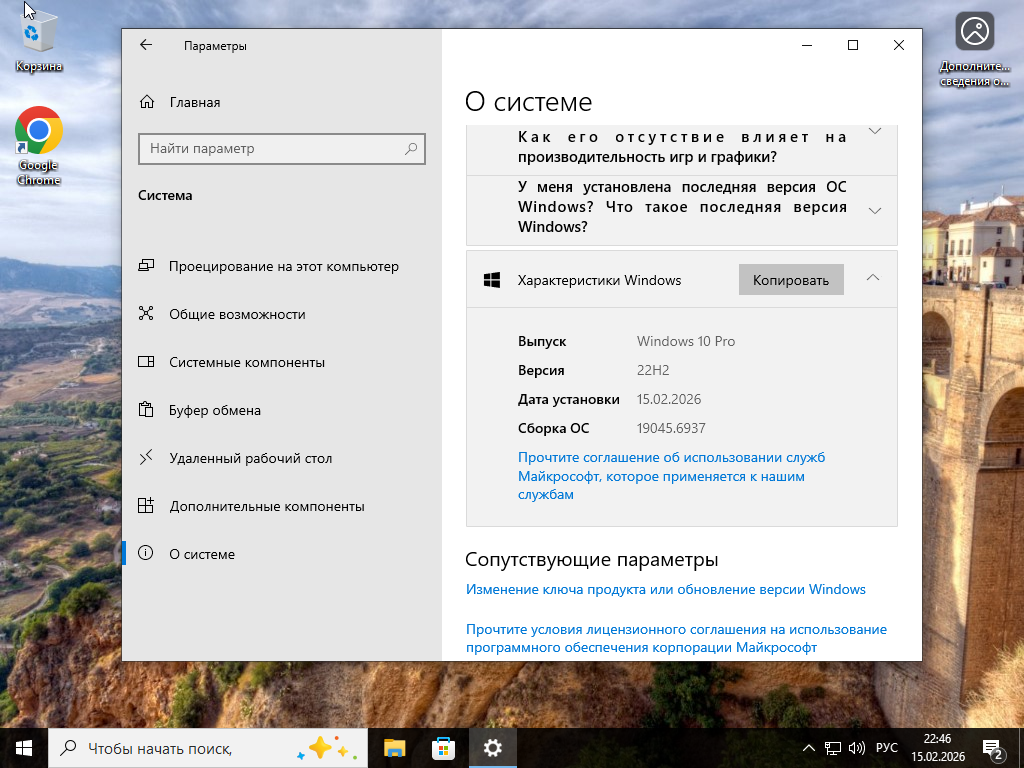Open Microsoft Store from the taskbar
1024x768 pixels.
point(443,747)
